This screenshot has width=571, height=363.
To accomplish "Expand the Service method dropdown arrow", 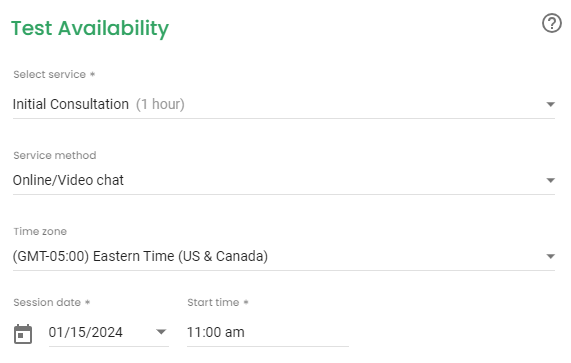I will [551, 180].
